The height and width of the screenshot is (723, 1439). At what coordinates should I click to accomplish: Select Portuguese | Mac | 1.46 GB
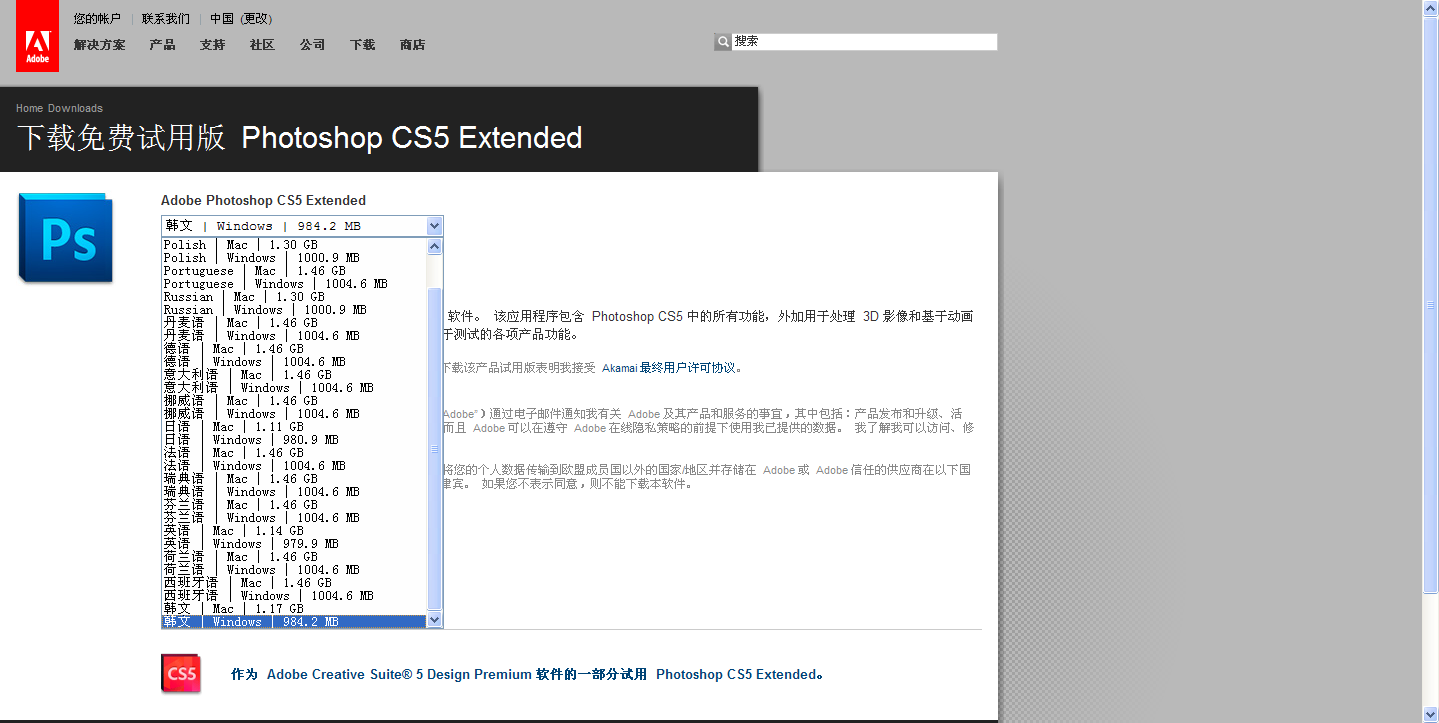294,271
